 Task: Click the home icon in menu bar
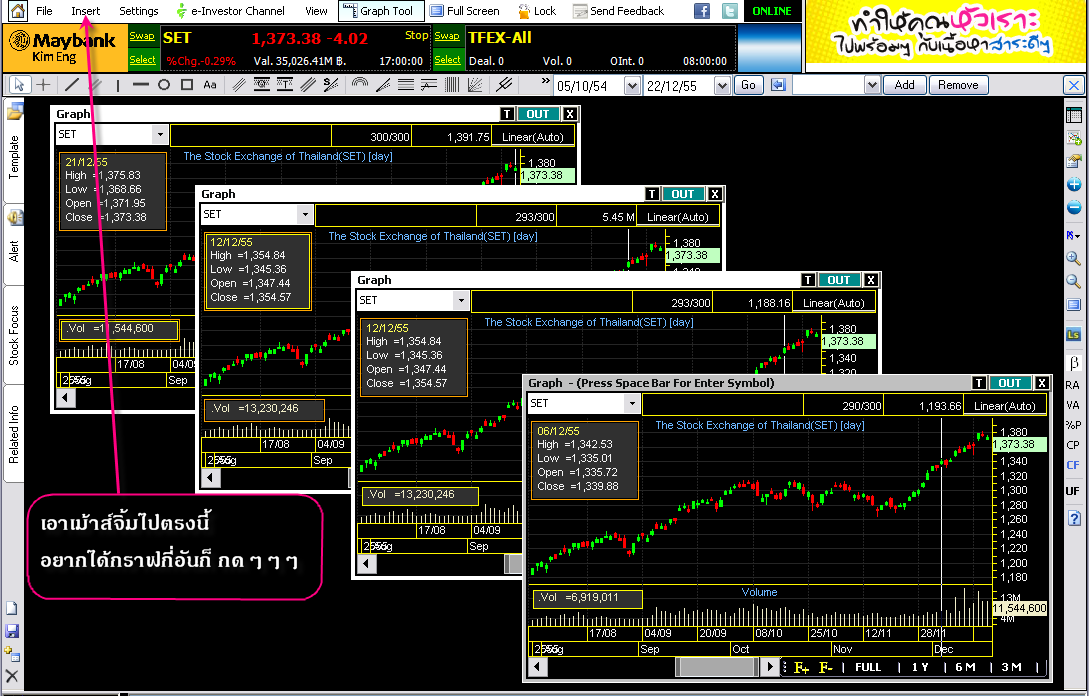(17, 10)
